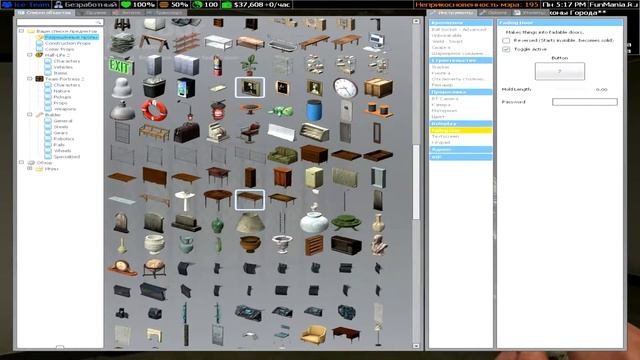This screenshot has height=360, width=640.
Task: Switch to the Инструменты tab
Action: [x=453, y=13]
